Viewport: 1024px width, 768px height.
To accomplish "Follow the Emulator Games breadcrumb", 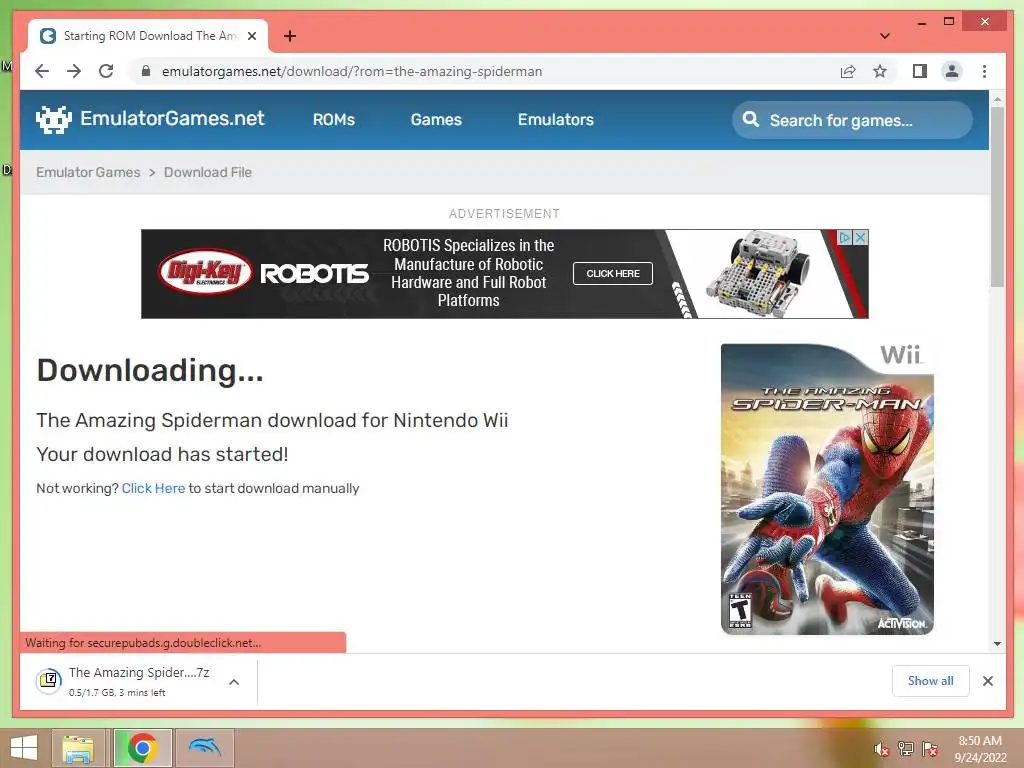I will click(x=88, y=172).
